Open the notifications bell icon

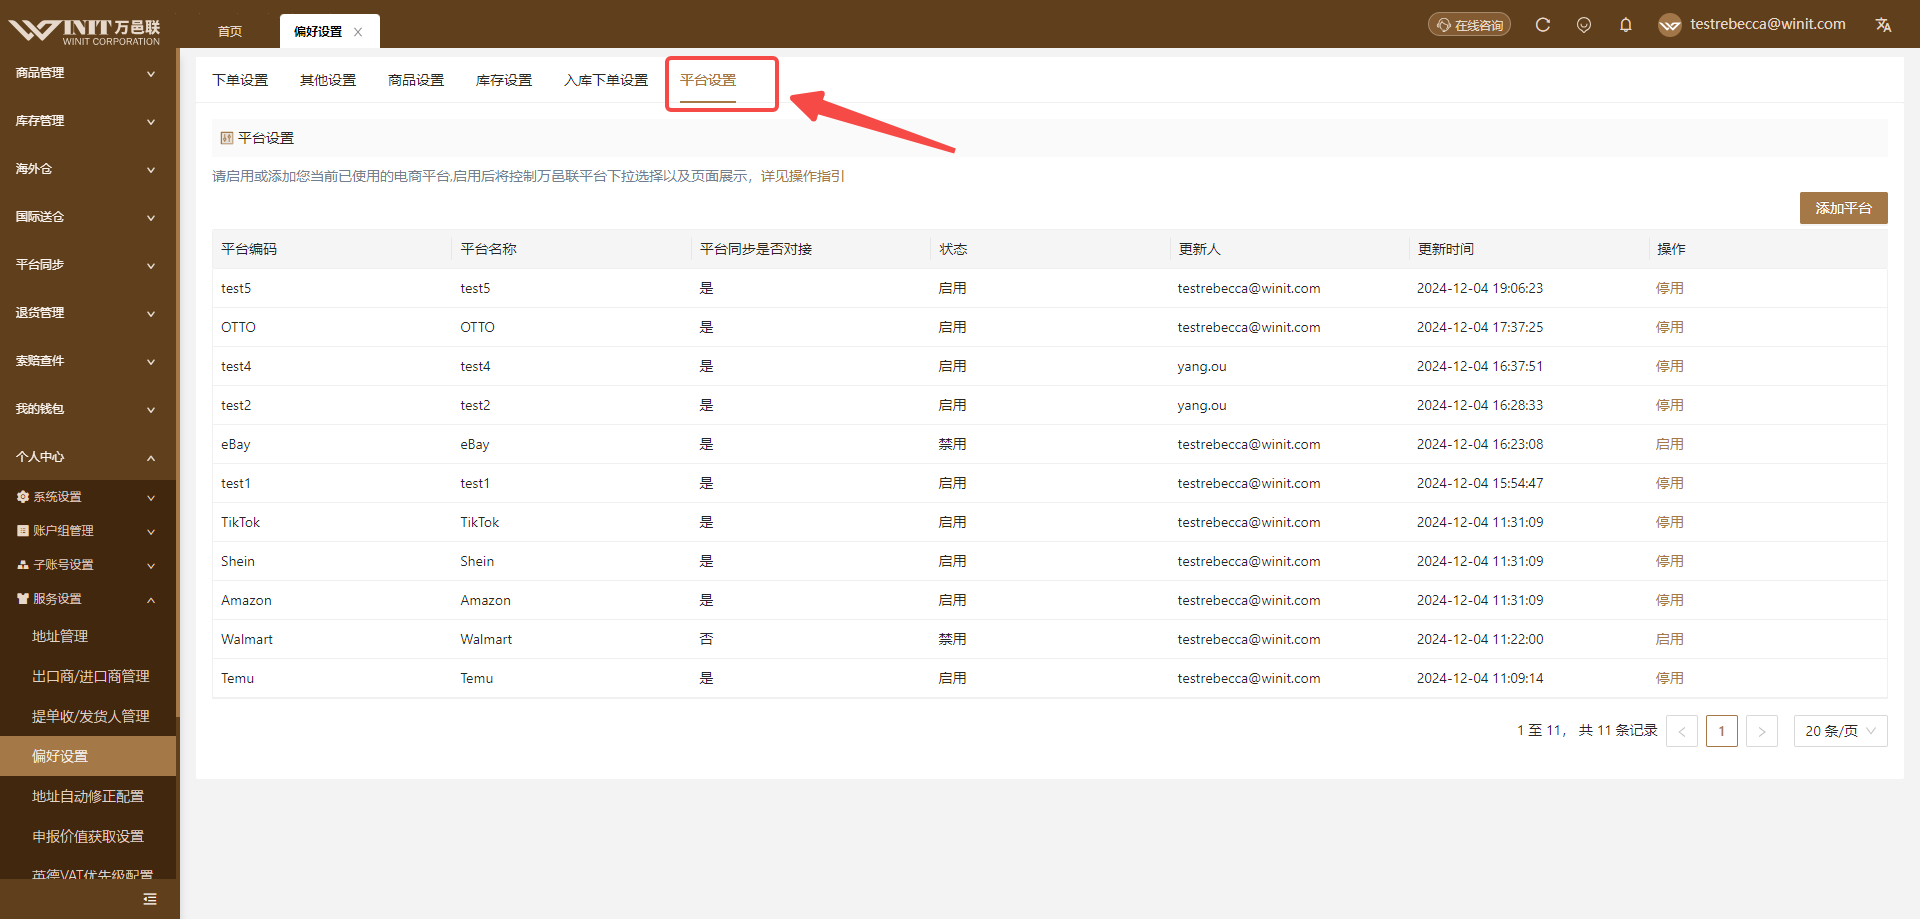[1626, 25]
